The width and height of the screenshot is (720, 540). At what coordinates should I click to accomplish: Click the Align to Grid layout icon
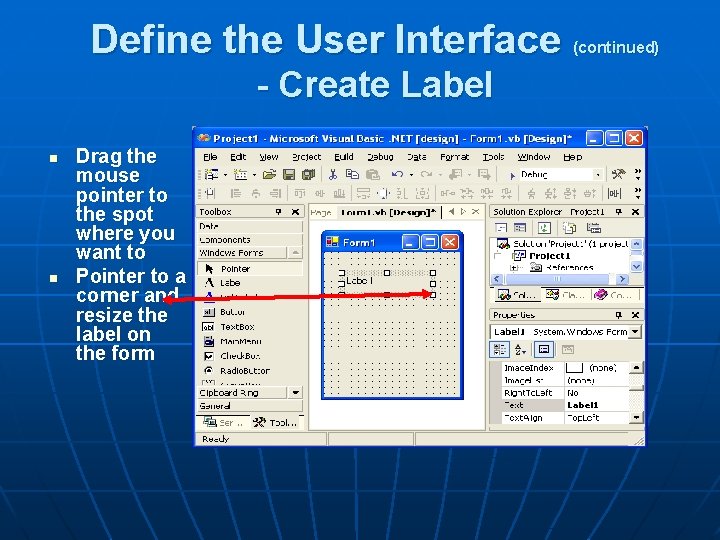pos(210,193)
